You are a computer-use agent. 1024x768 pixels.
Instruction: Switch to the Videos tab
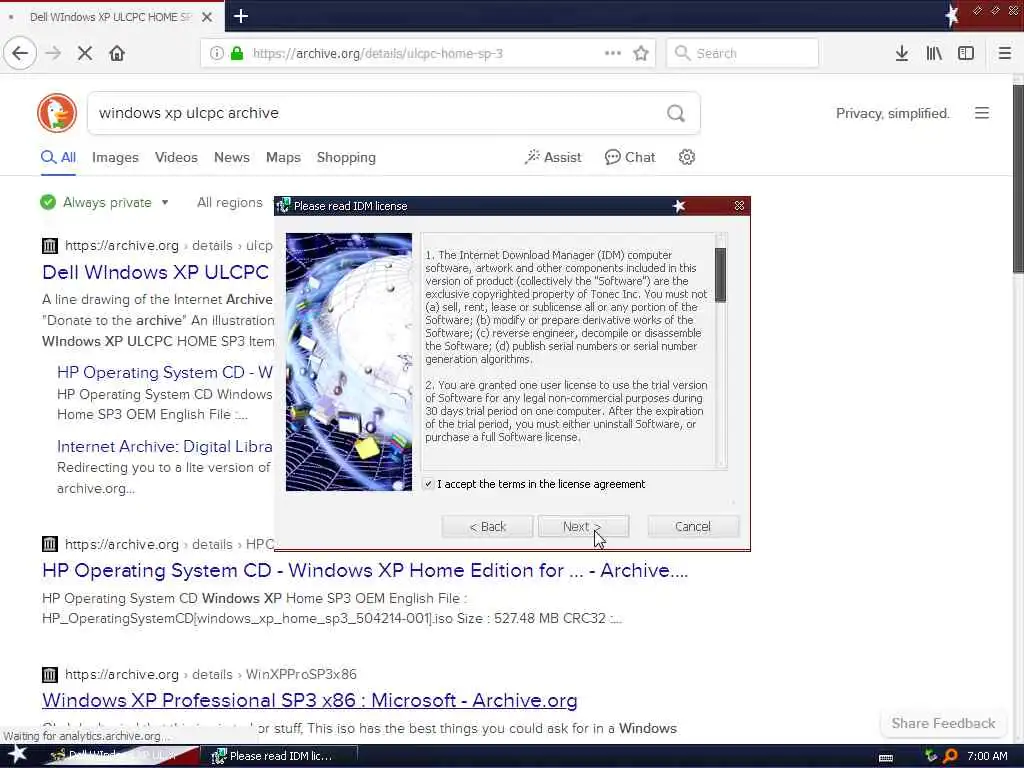tap(176, 157)
